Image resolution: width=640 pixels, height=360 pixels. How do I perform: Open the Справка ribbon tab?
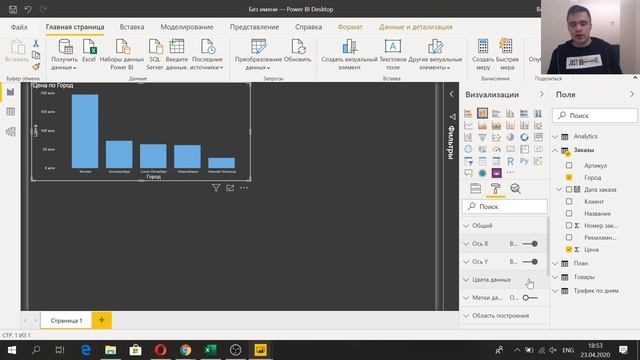point(308,27)
